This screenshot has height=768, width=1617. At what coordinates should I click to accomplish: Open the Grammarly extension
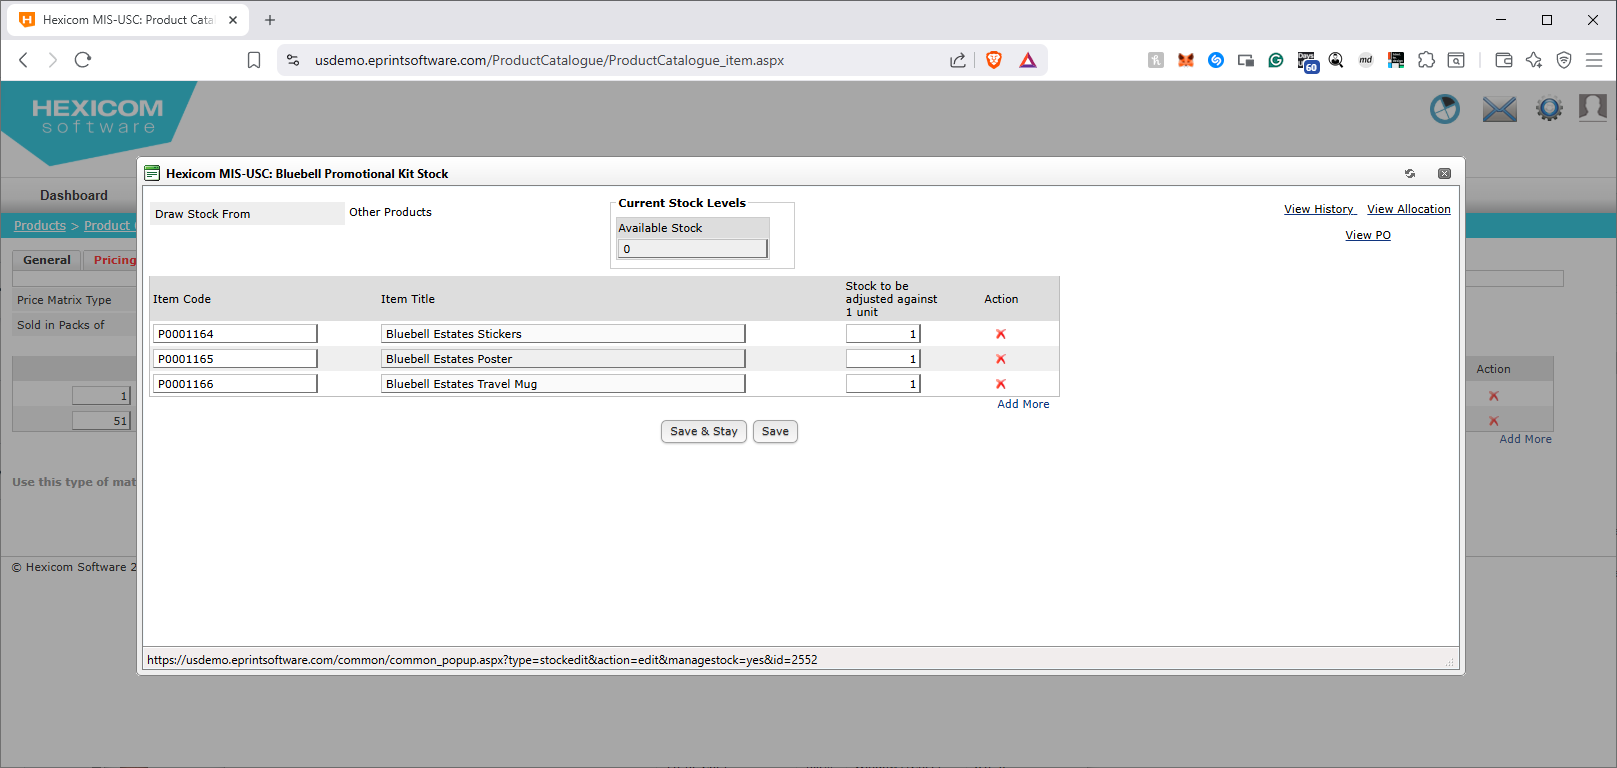pyautogui.click(x=1276, y=60)
